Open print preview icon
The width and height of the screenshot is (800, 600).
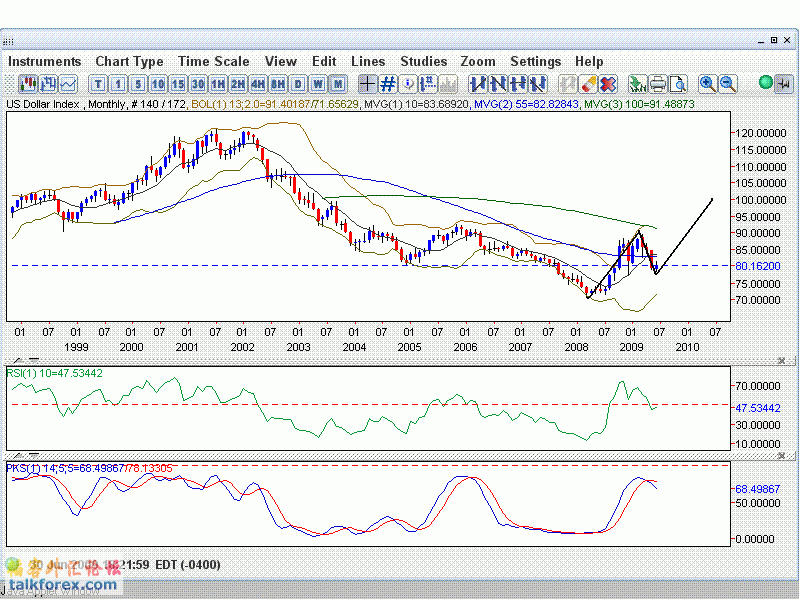pyautogui.click(x=678, y=84)
